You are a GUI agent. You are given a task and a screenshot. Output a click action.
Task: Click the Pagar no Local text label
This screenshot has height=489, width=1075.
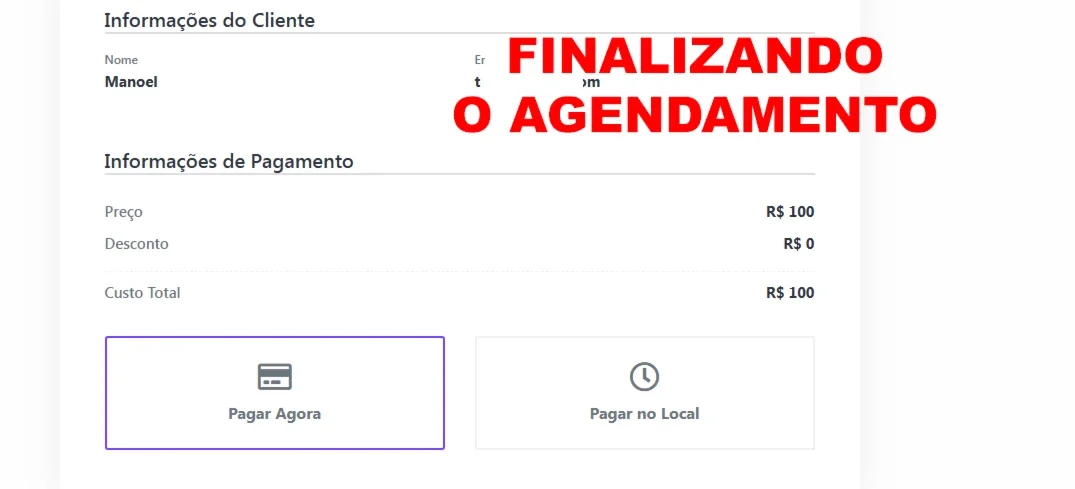tap(644, 414)
